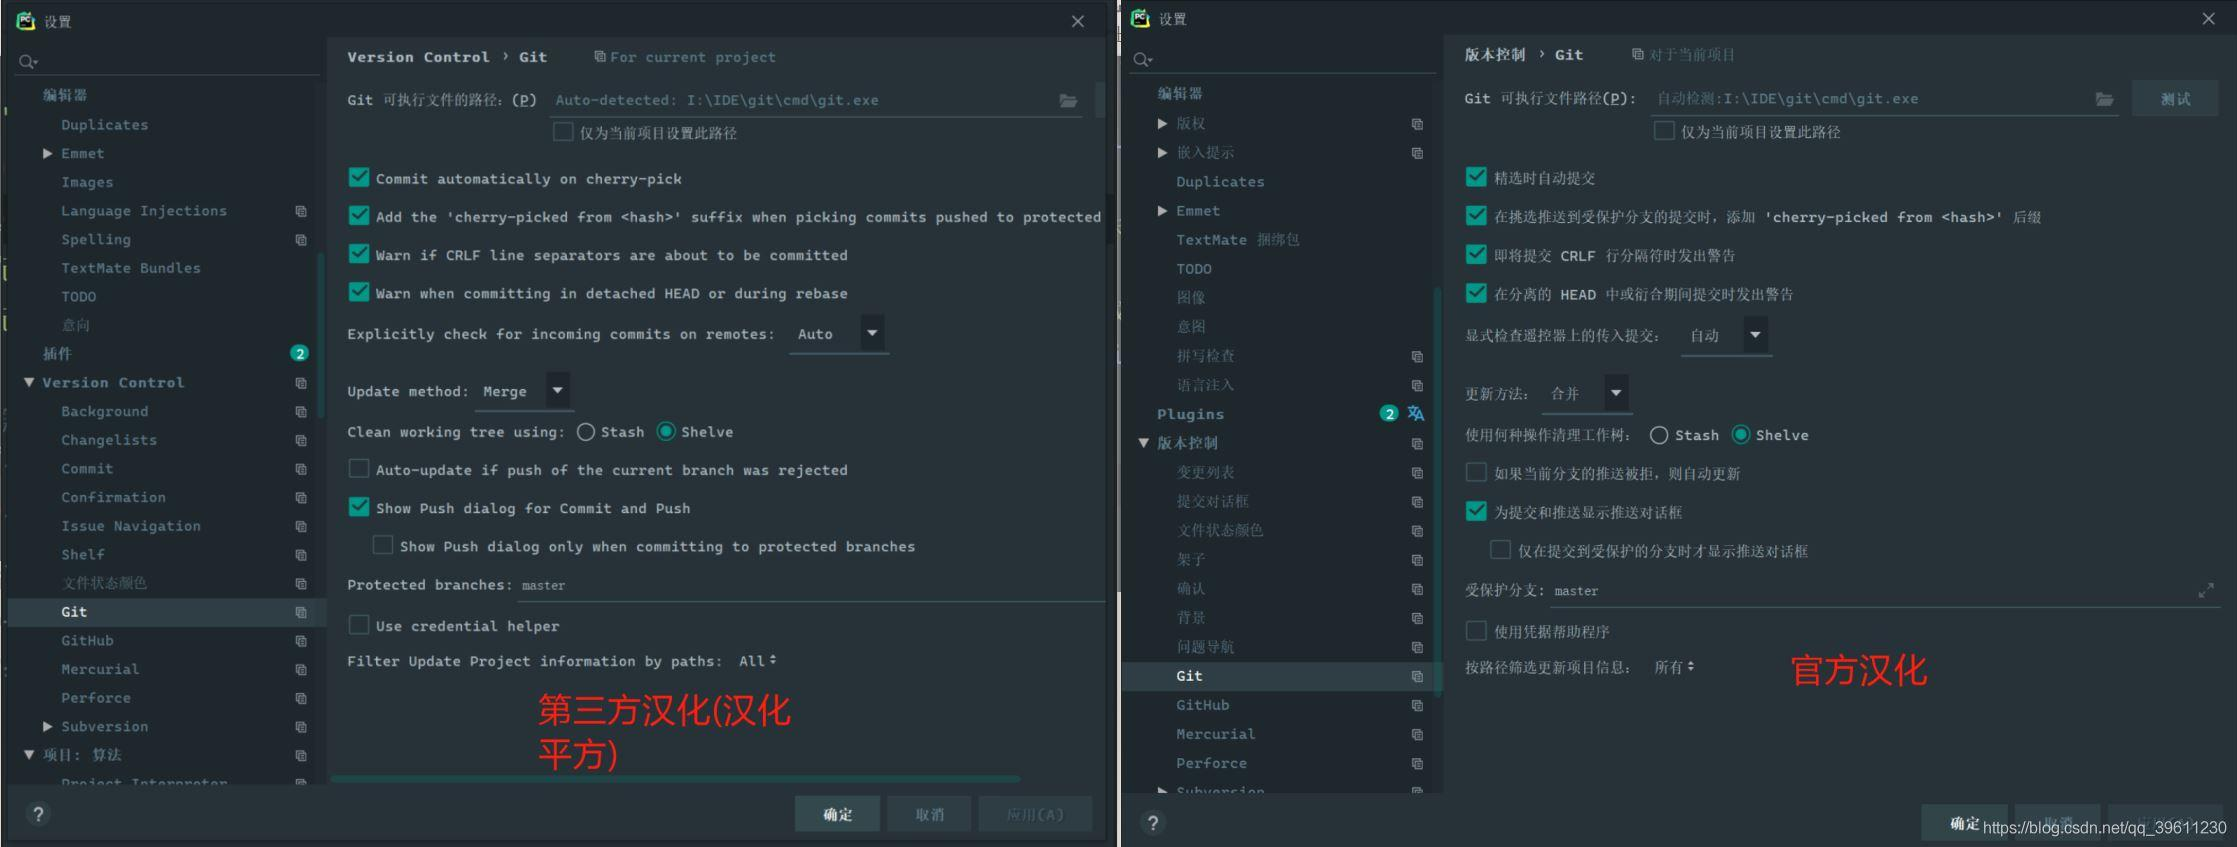
Task: Click the translate icon next to Plugins
Action: (1416, 413)
